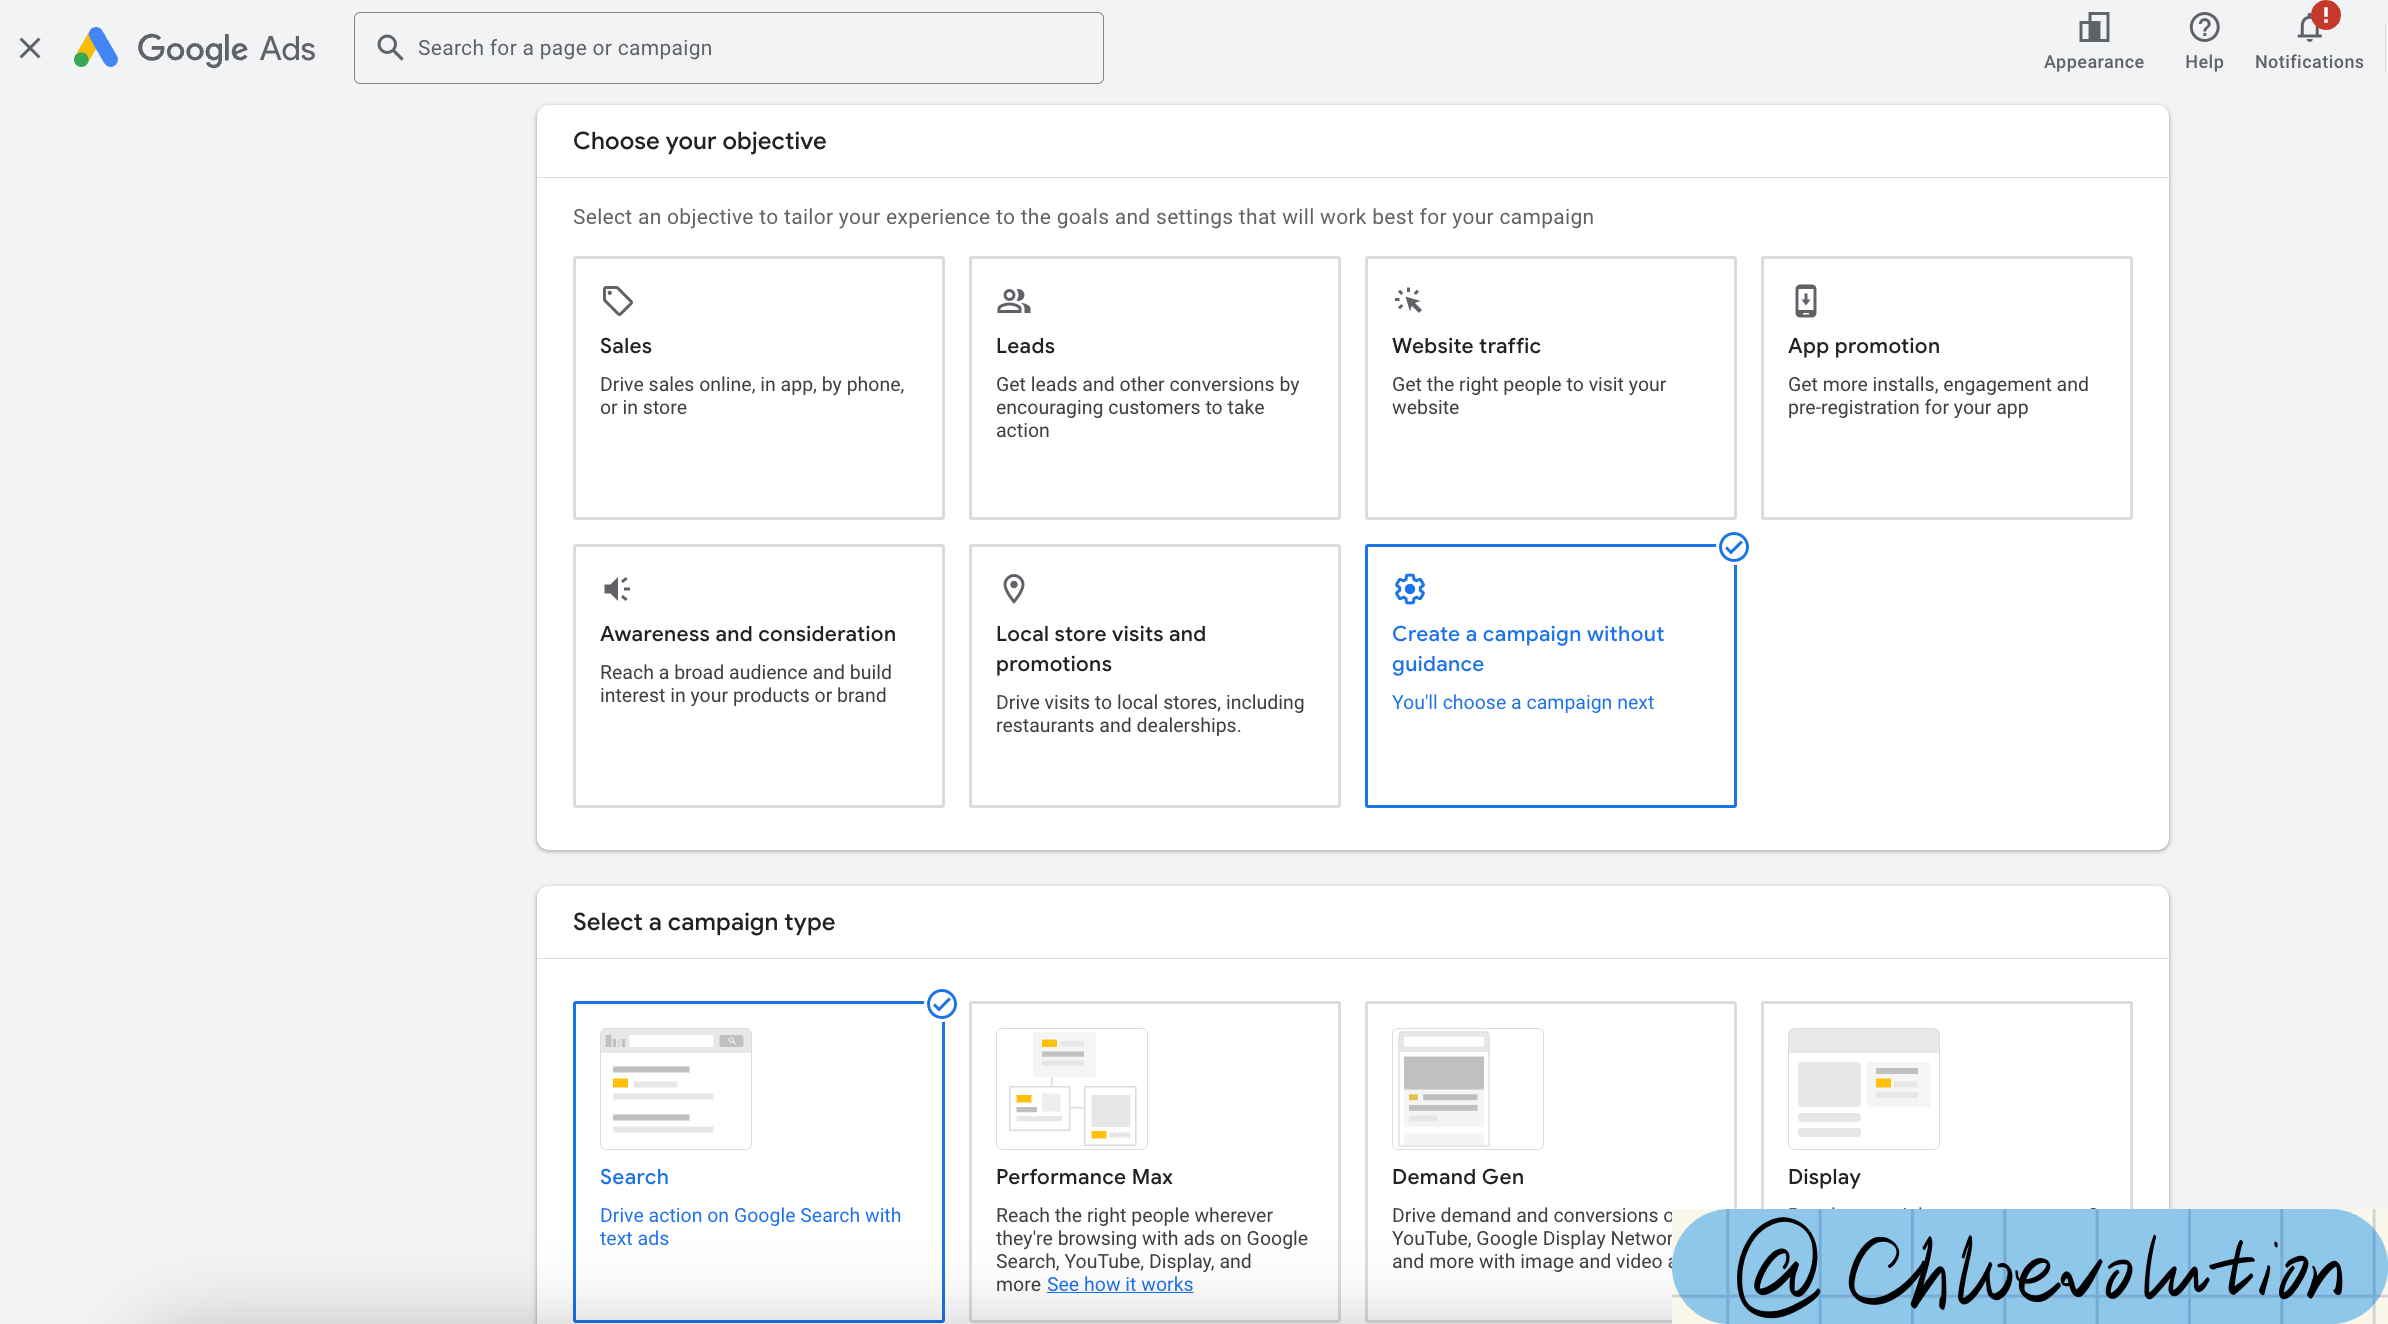Click 'Reach the right people wherever' description

[x=1151, y=1249]
